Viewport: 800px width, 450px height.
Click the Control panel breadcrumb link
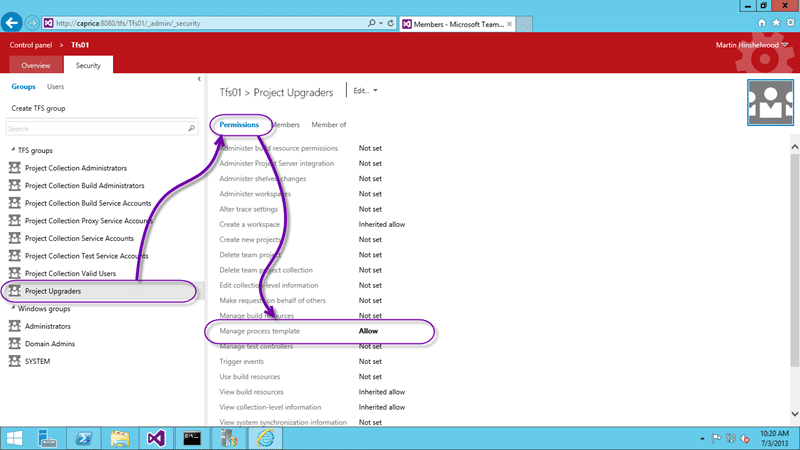pyautogui.click(x=31, y=45)
